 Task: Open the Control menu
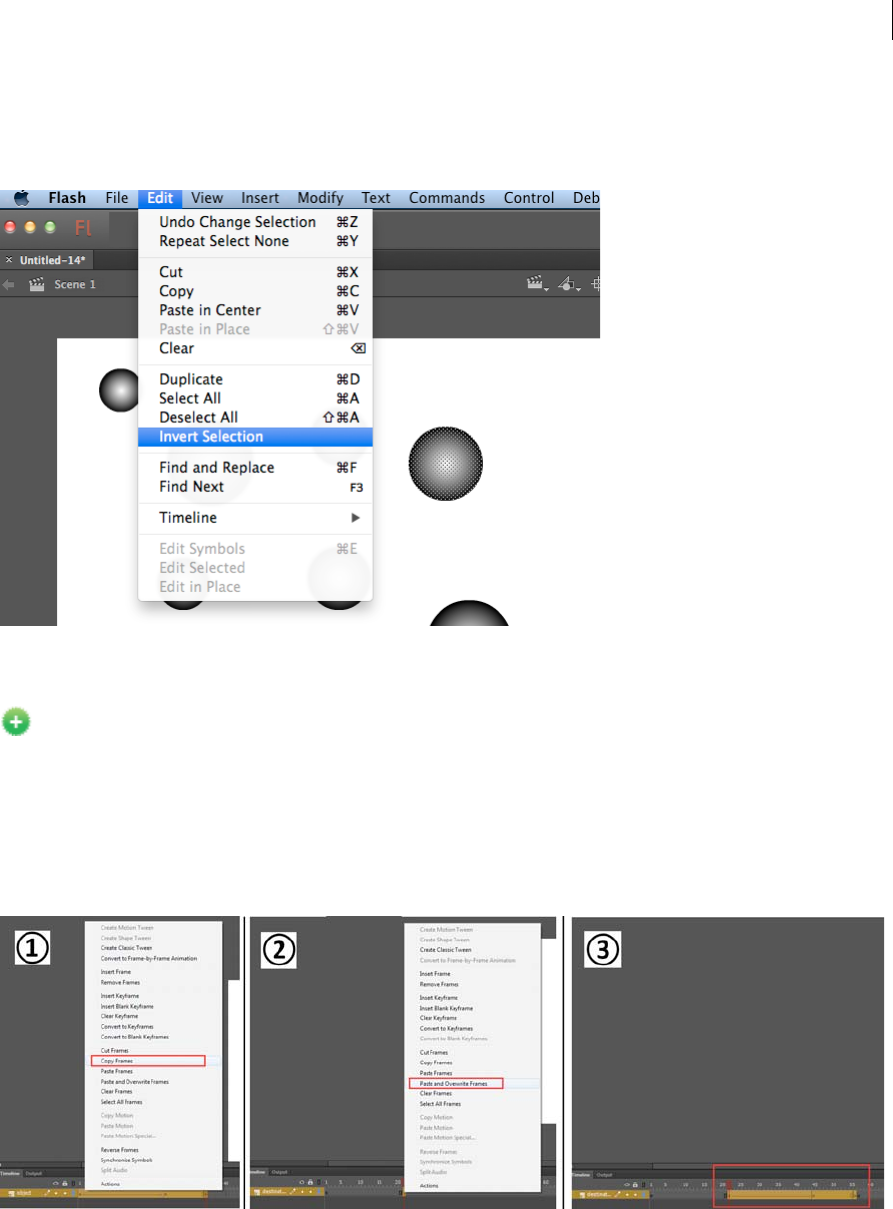529,198
